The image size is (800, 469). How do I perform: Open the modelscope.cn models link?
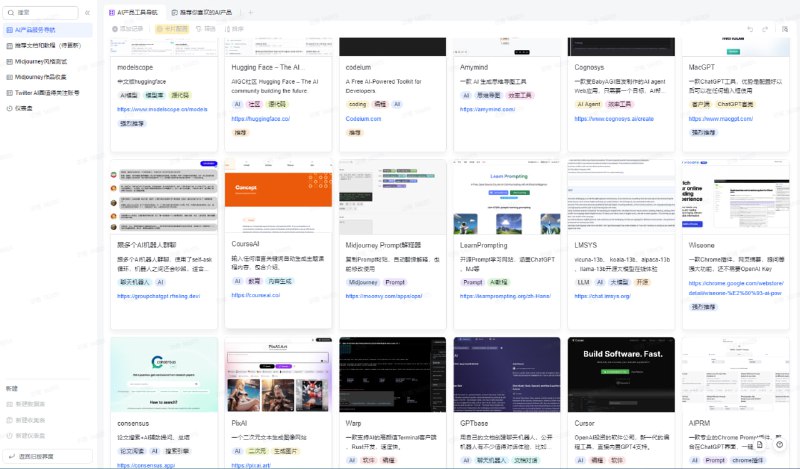tap(162, 109)
